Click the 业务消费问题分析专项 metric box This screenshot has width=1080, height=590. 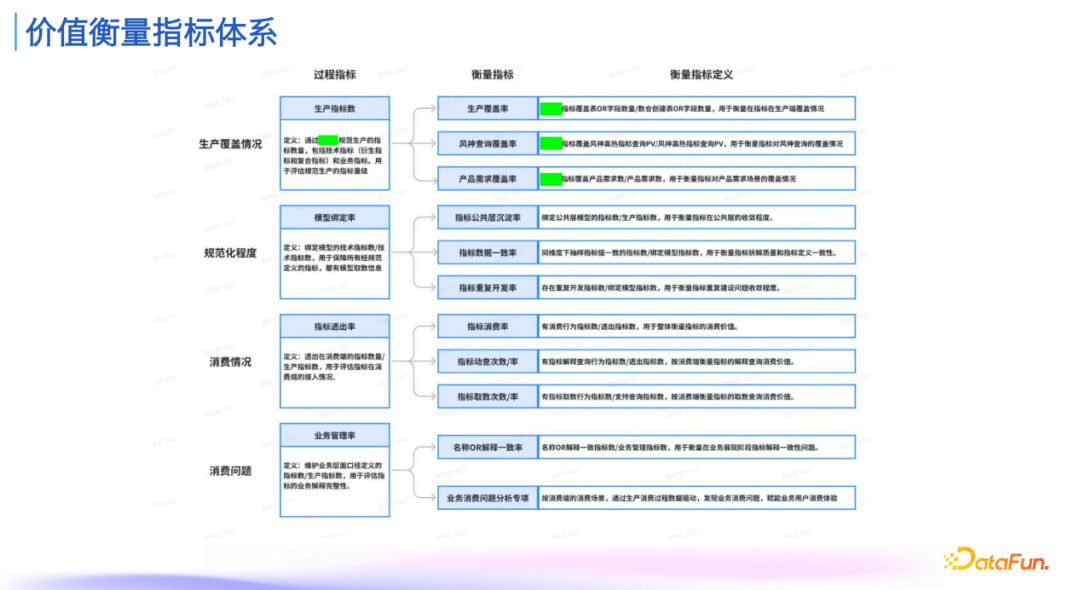pyautogui.click(x=488, y=498)
